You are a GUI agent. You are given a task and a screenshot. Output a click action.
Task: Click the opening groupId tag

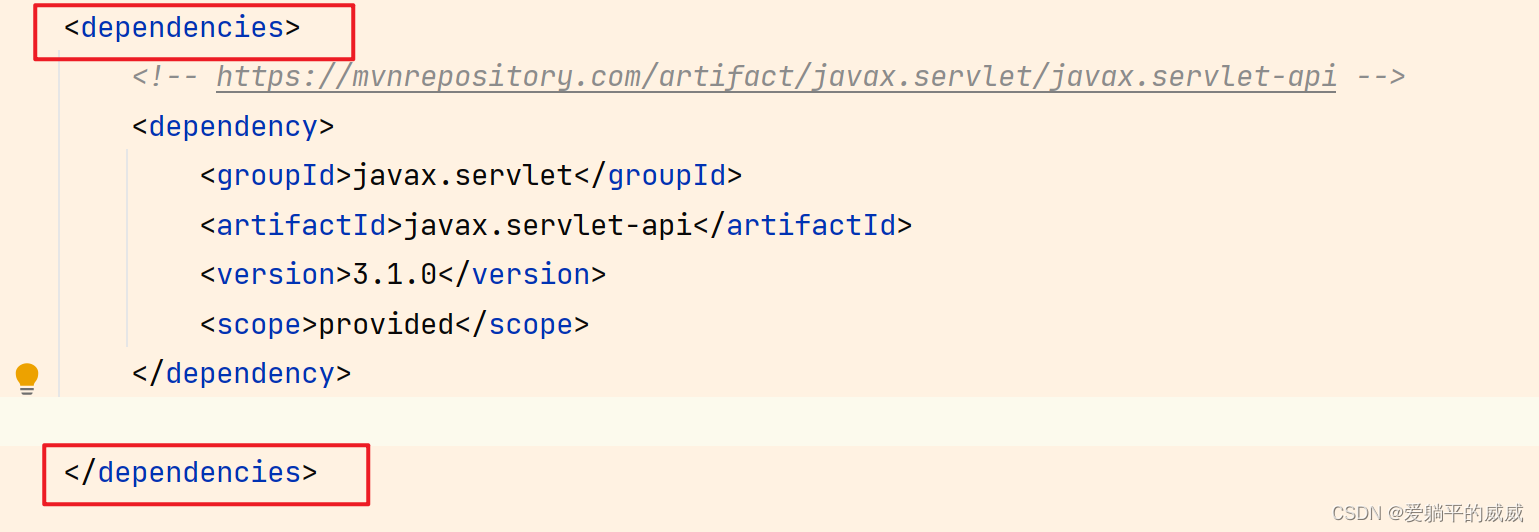click(x=276, y=176)
